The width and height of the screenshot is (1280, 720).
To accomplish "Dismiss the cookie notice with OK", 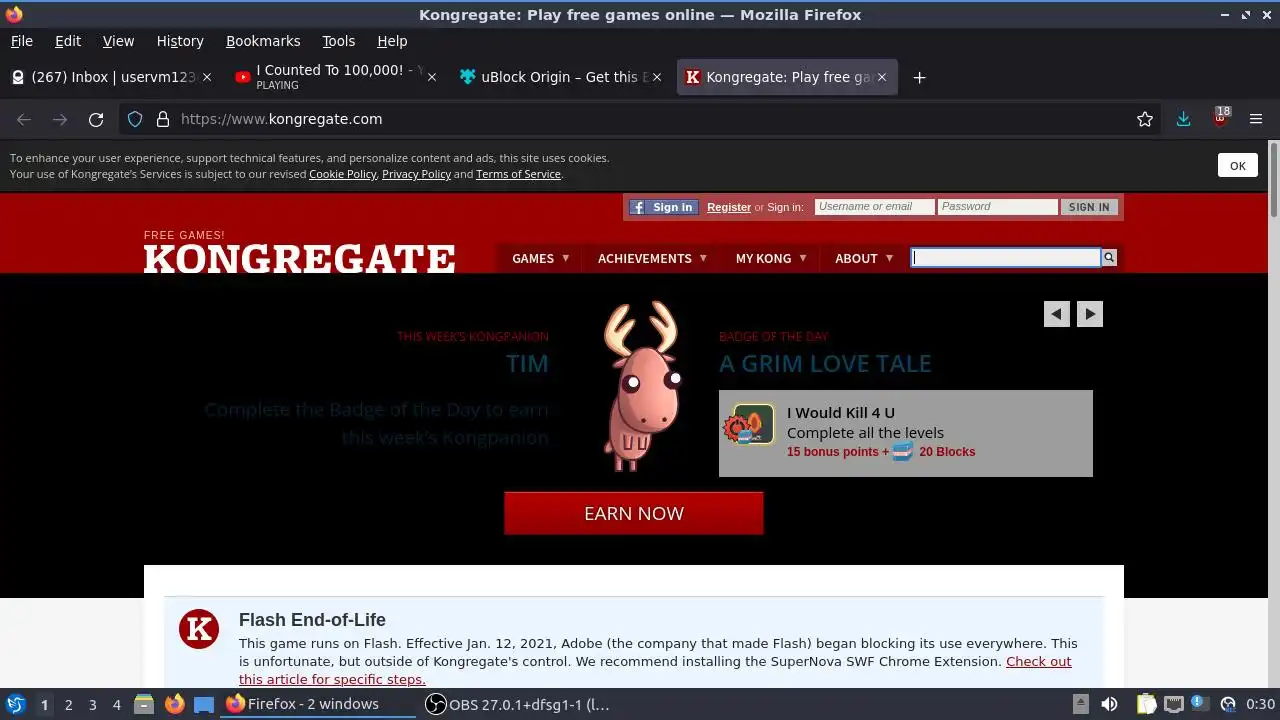I will pyautogui.click(x=1237, y=165).
